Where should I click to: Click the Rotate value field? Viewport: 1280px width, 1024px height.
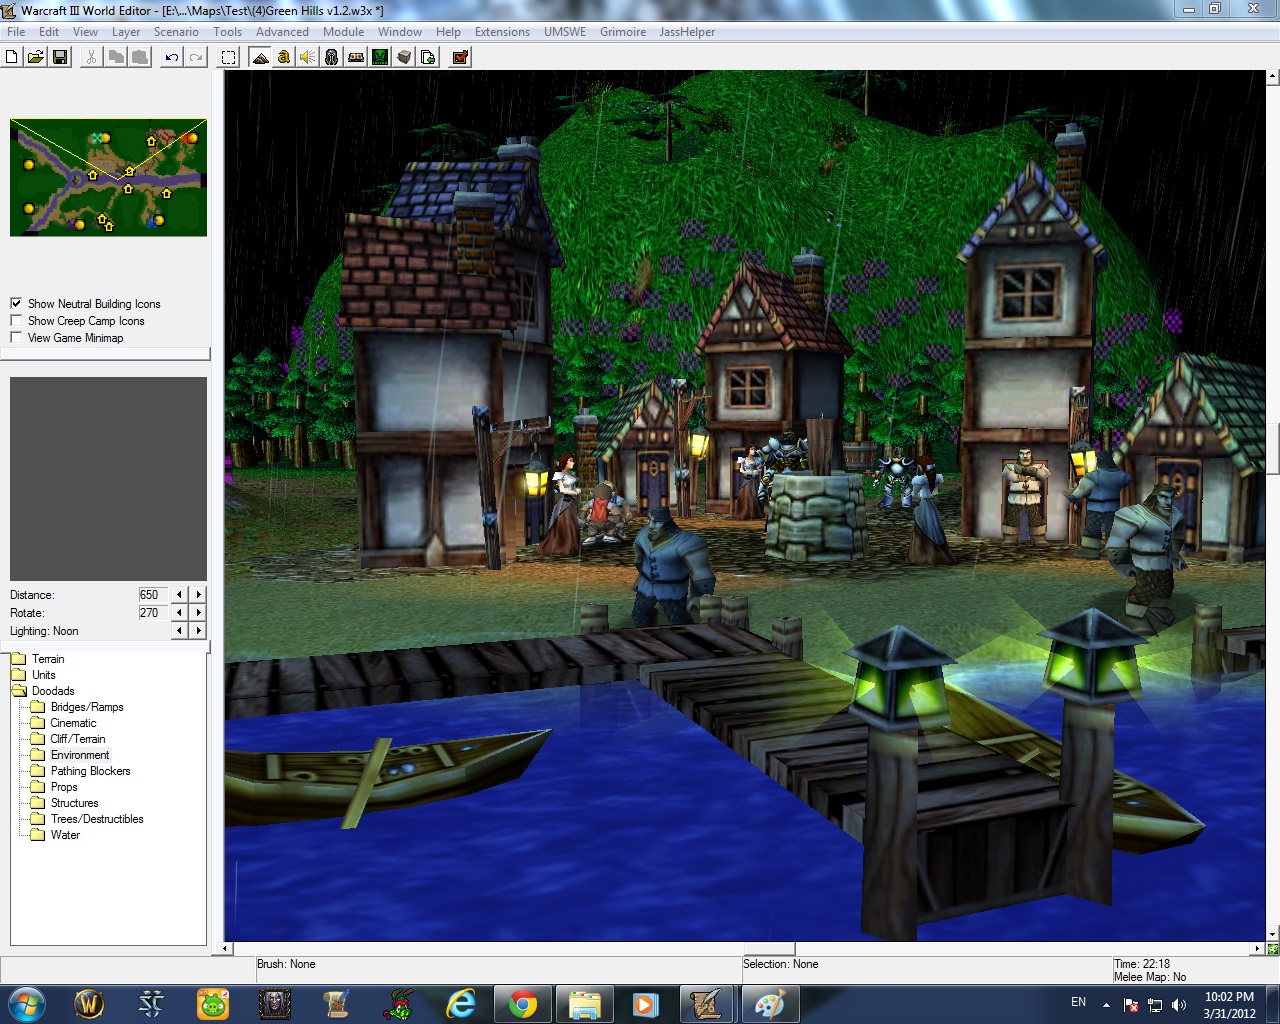154,612
